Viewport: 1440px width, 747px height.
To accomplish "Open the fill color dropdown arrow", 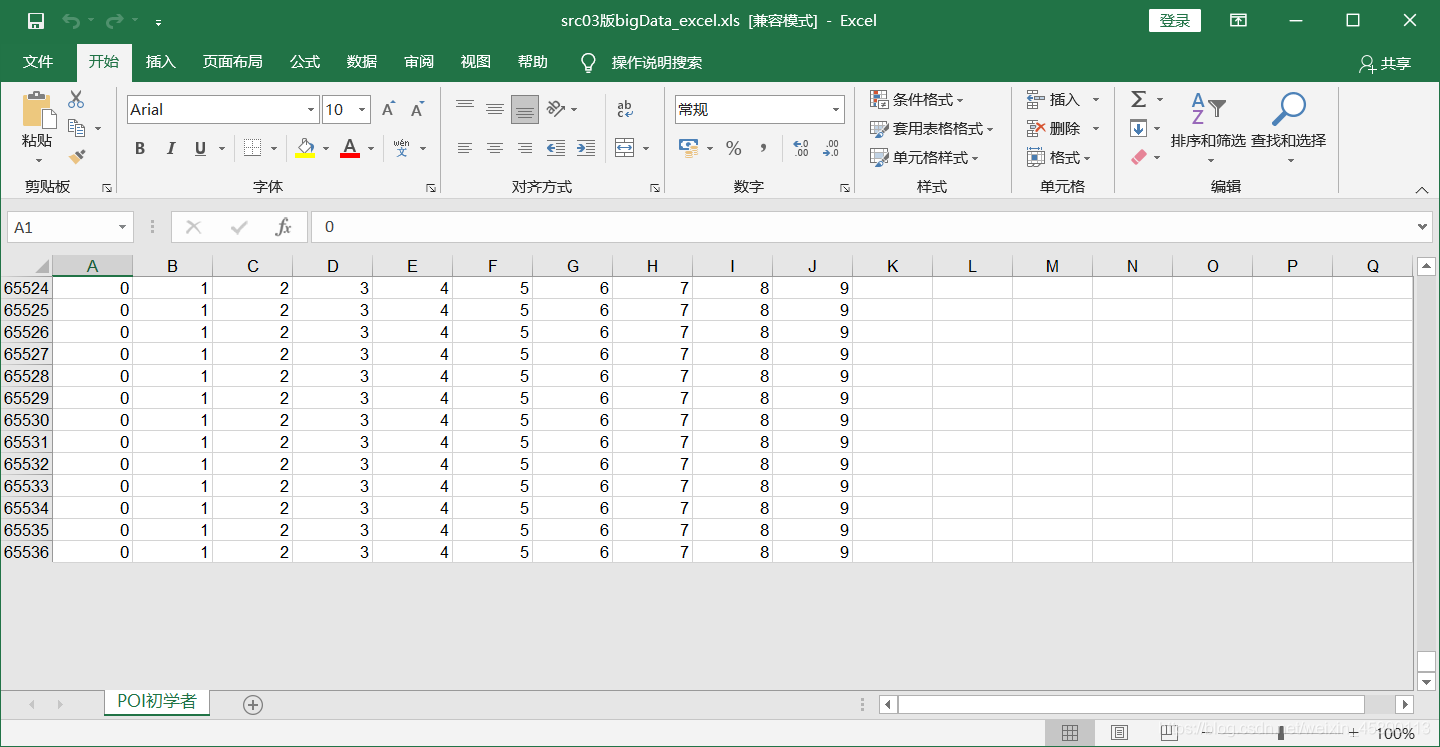I will click(326, 149).
